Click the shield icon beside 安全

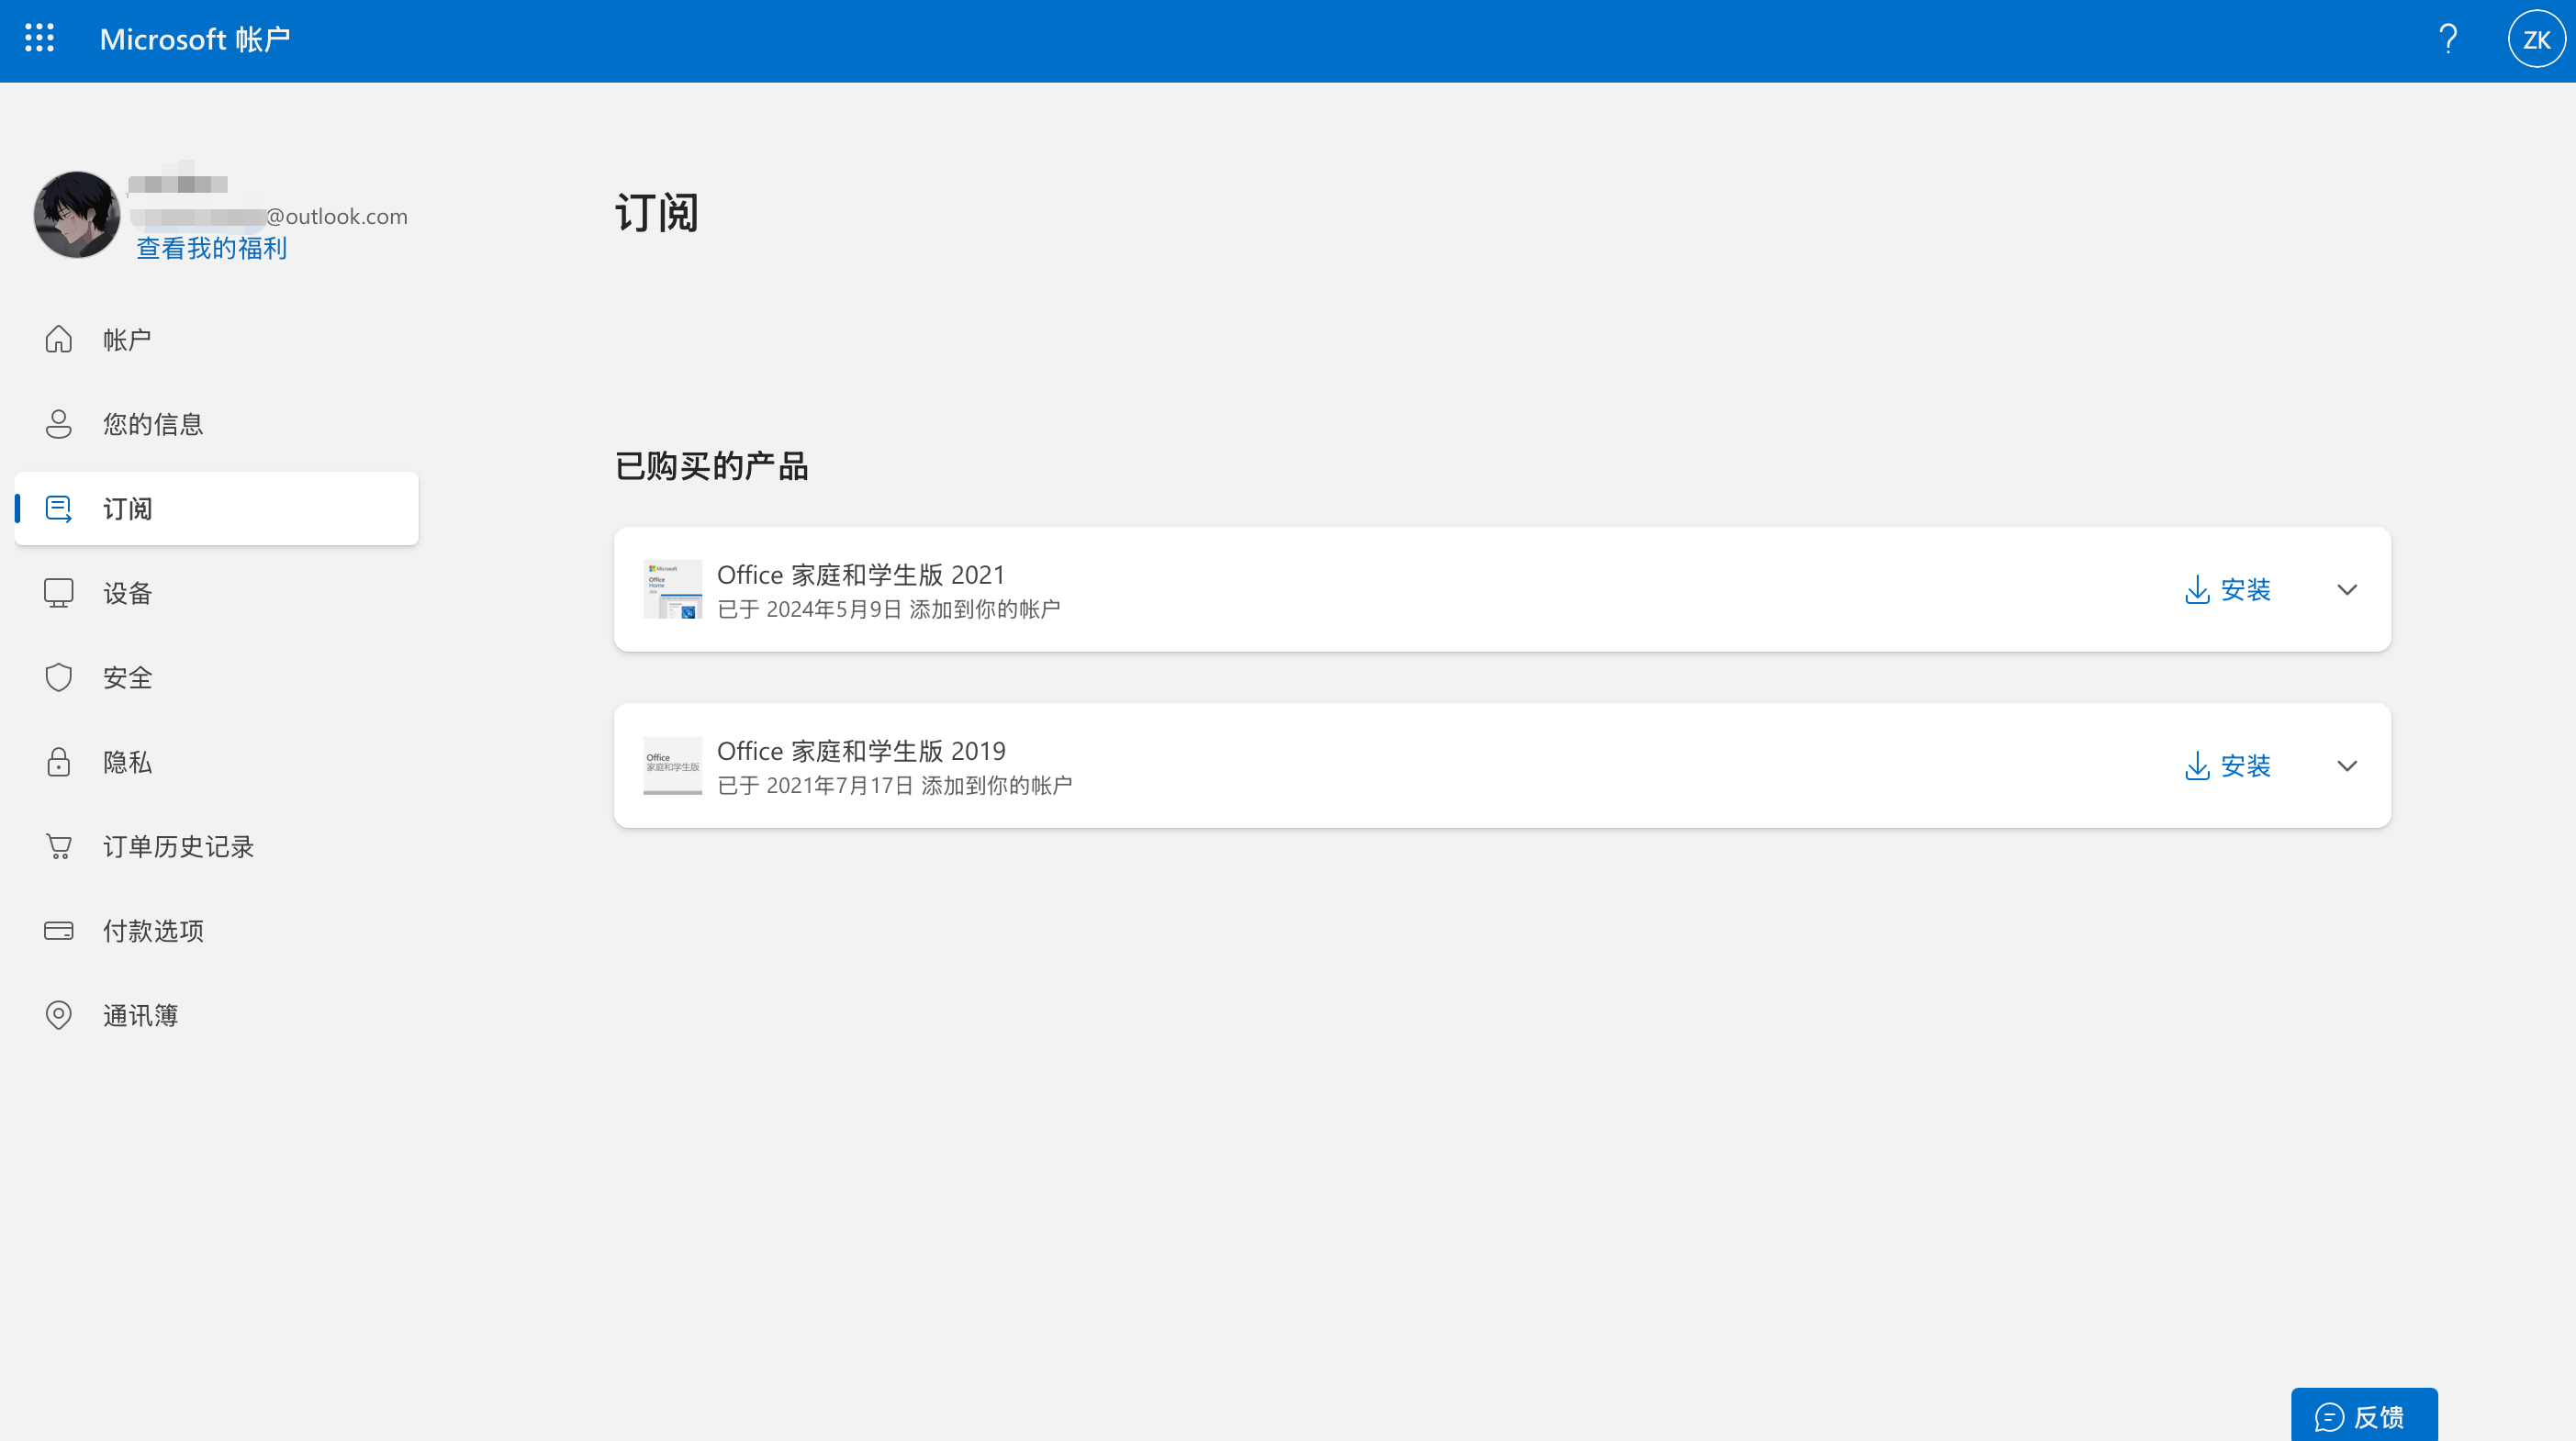pyautogui.click(x=58, y=677)
